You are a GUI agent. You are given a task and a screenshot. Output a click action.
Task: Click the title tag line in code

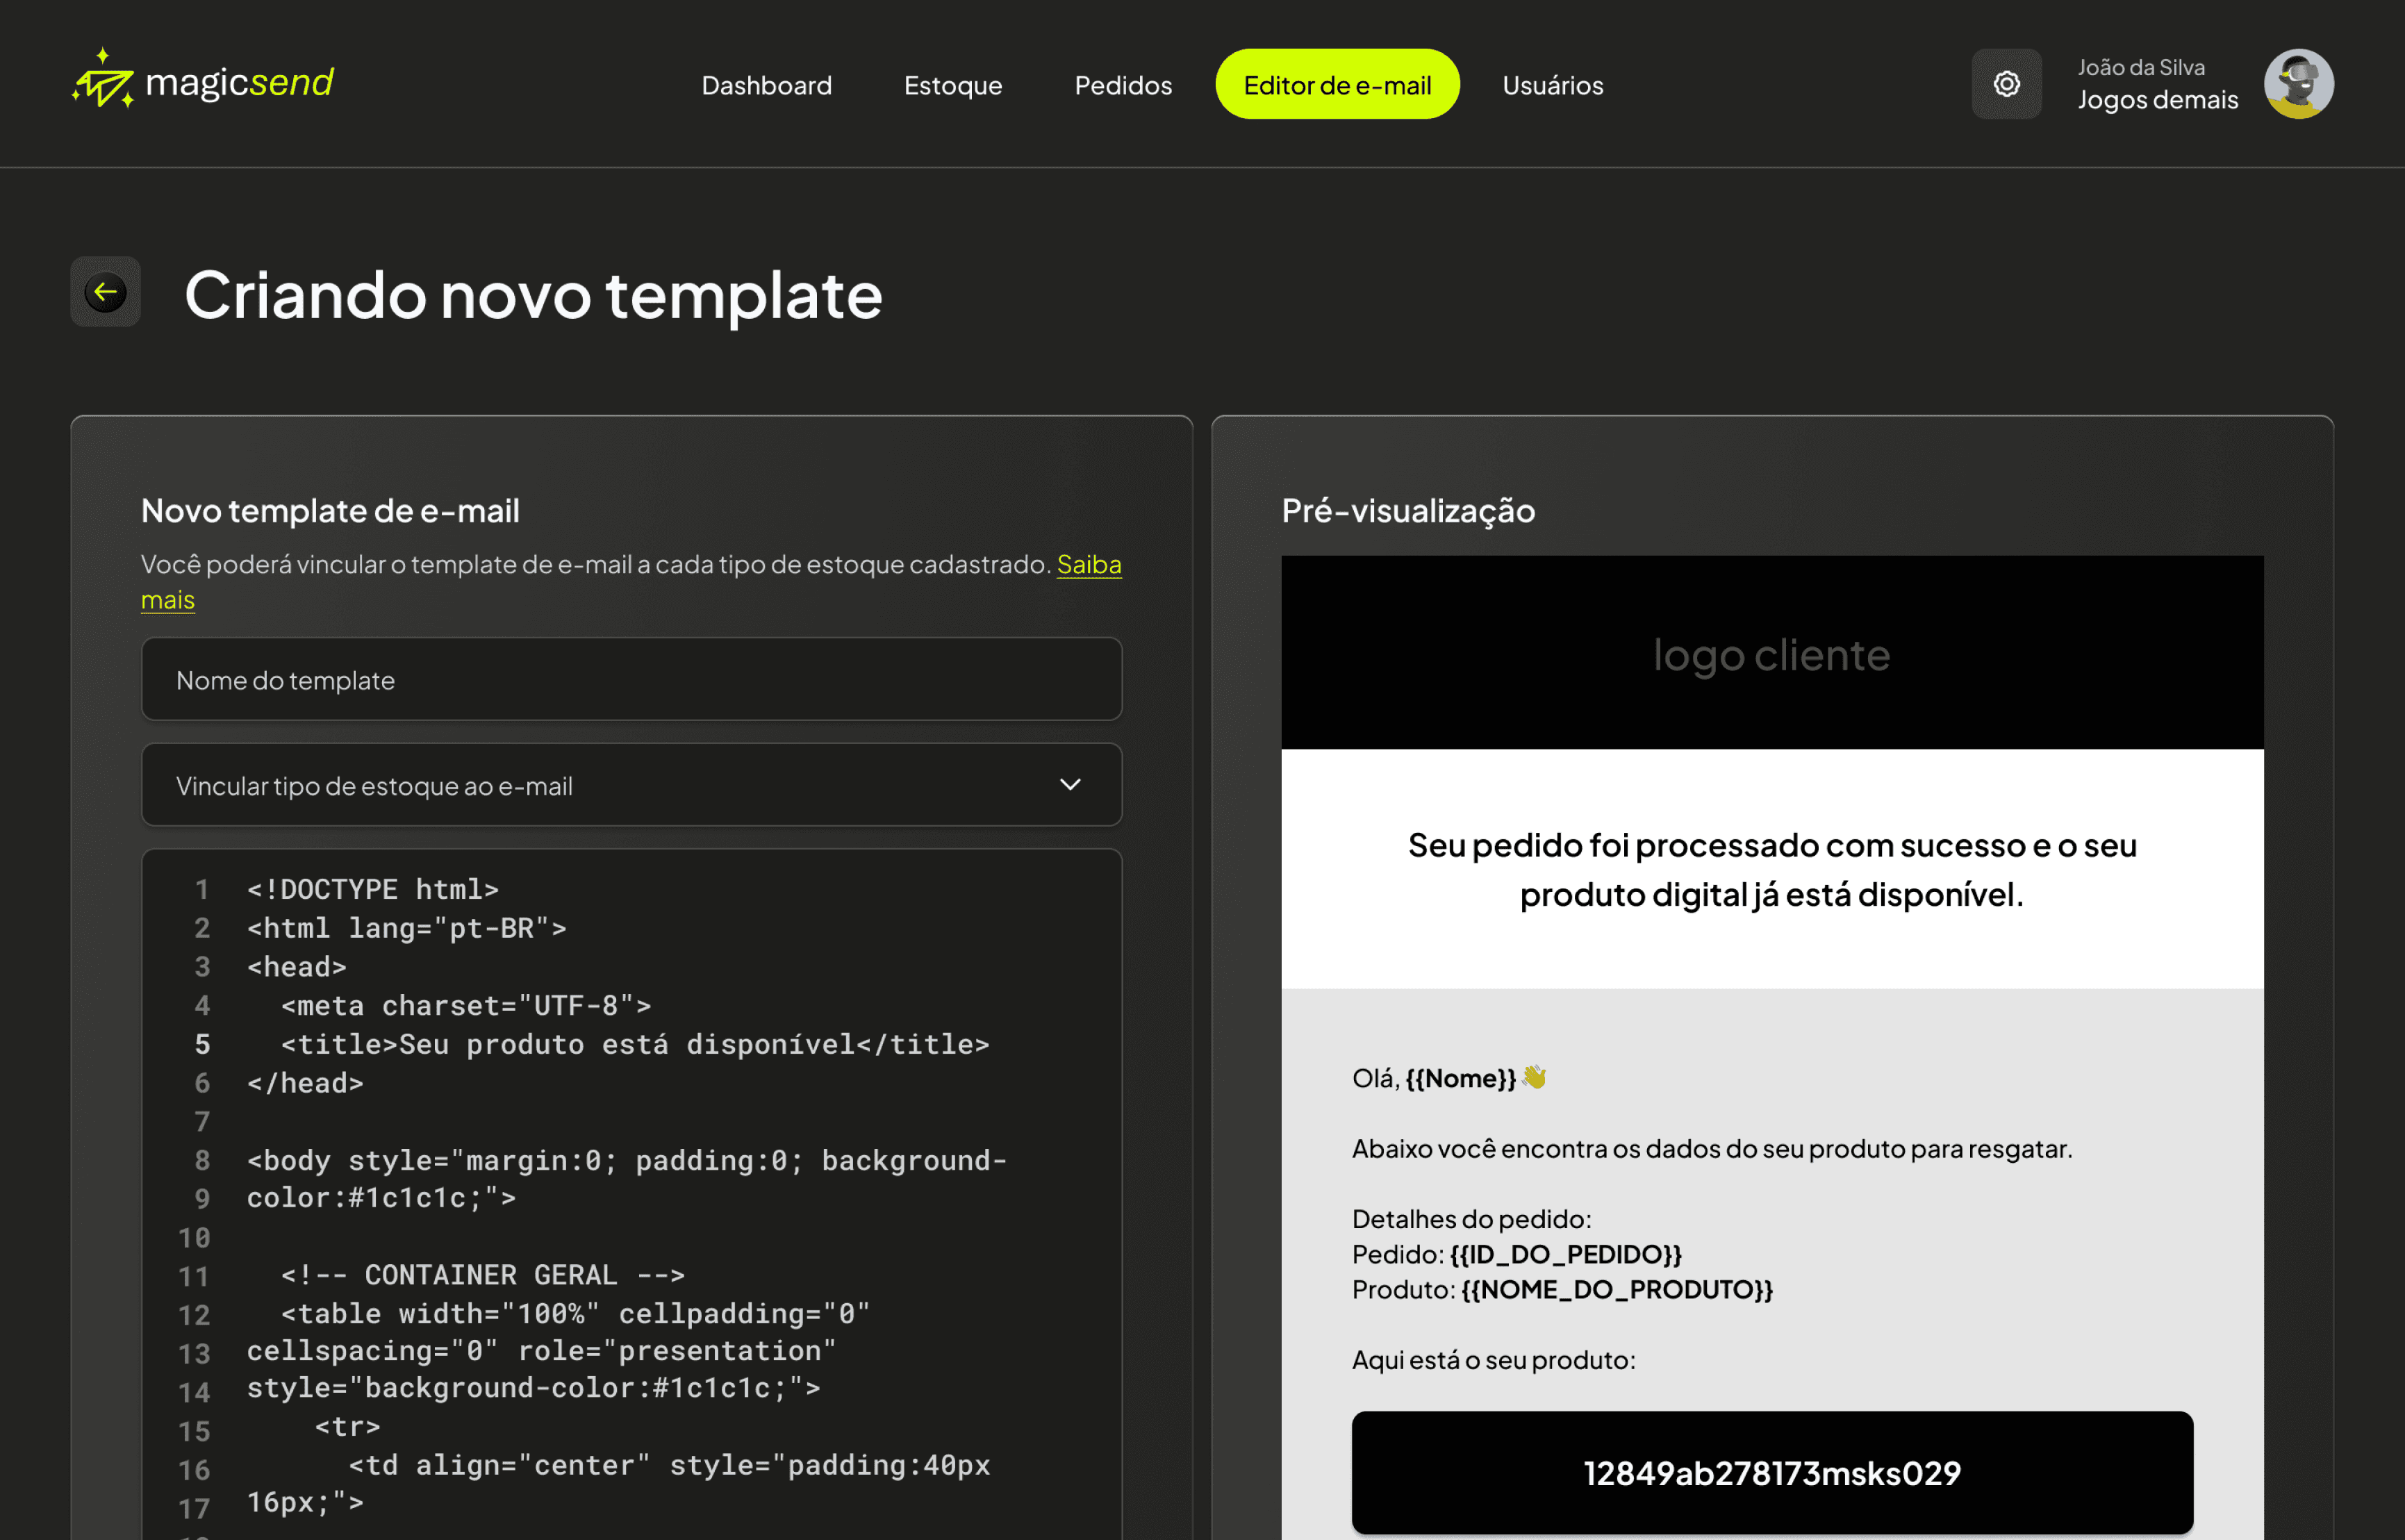(x=634, y=1044)
